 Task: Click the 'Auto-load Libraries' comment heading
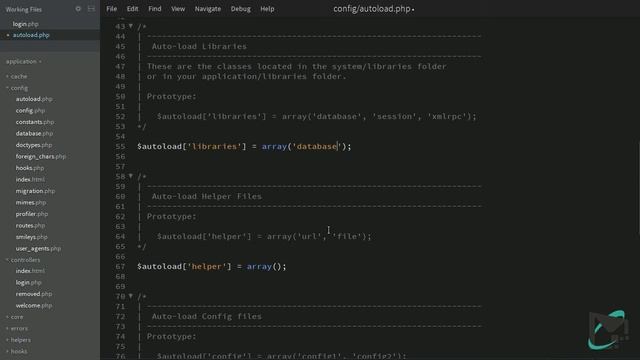[x=199, y=46]
